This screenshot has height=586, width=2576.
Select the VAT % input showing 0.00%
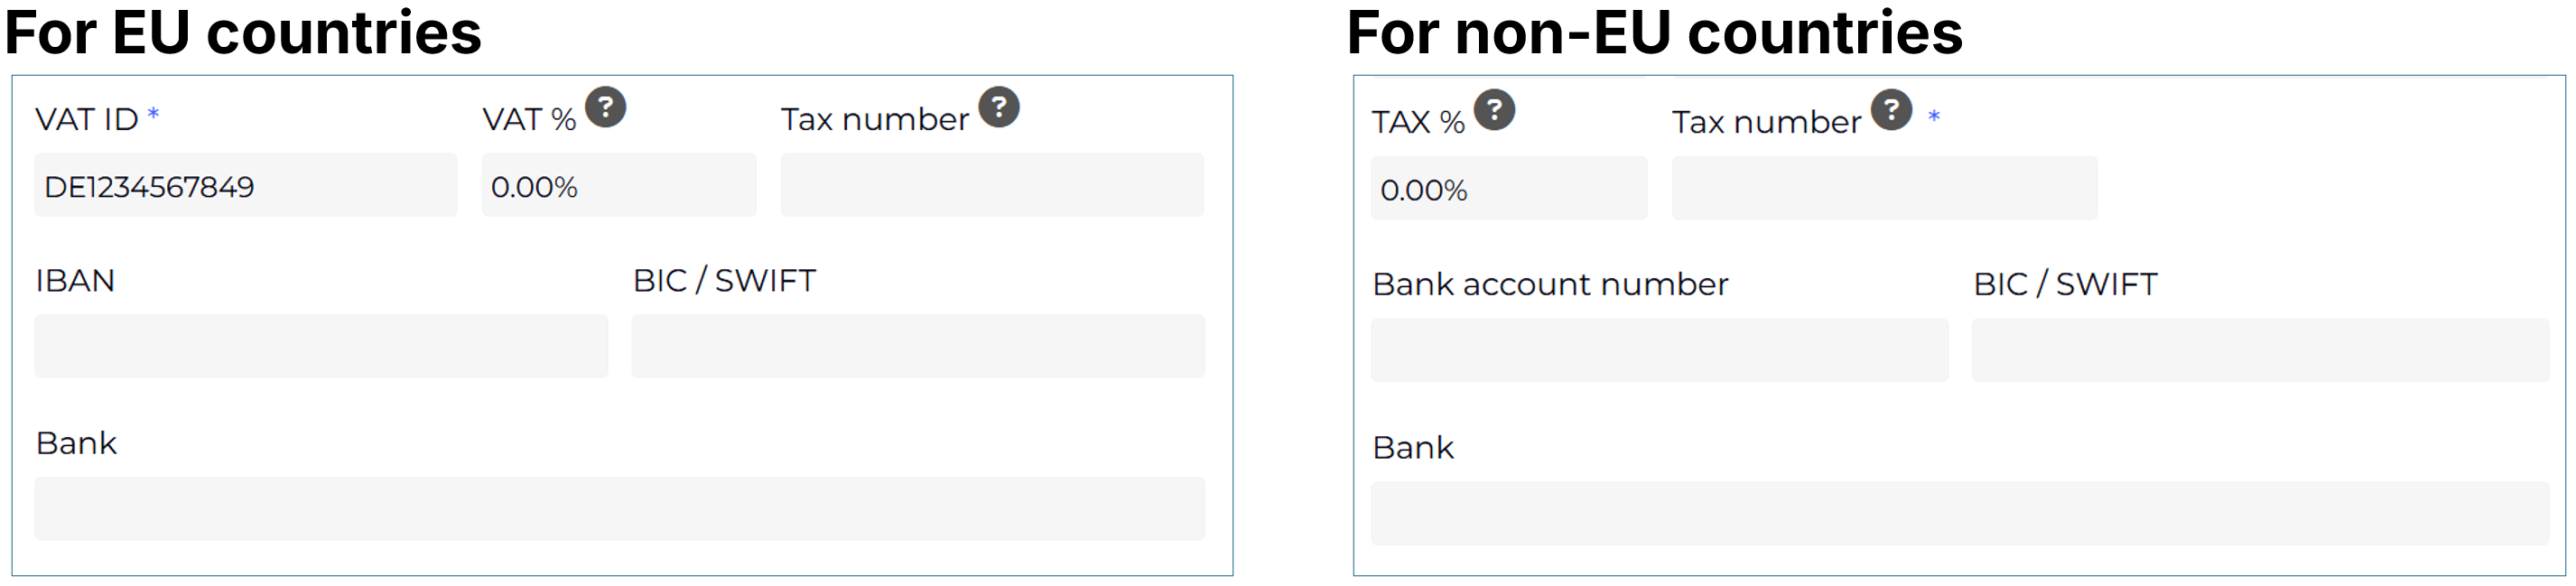pyautogui.click(x=619, y=185)
